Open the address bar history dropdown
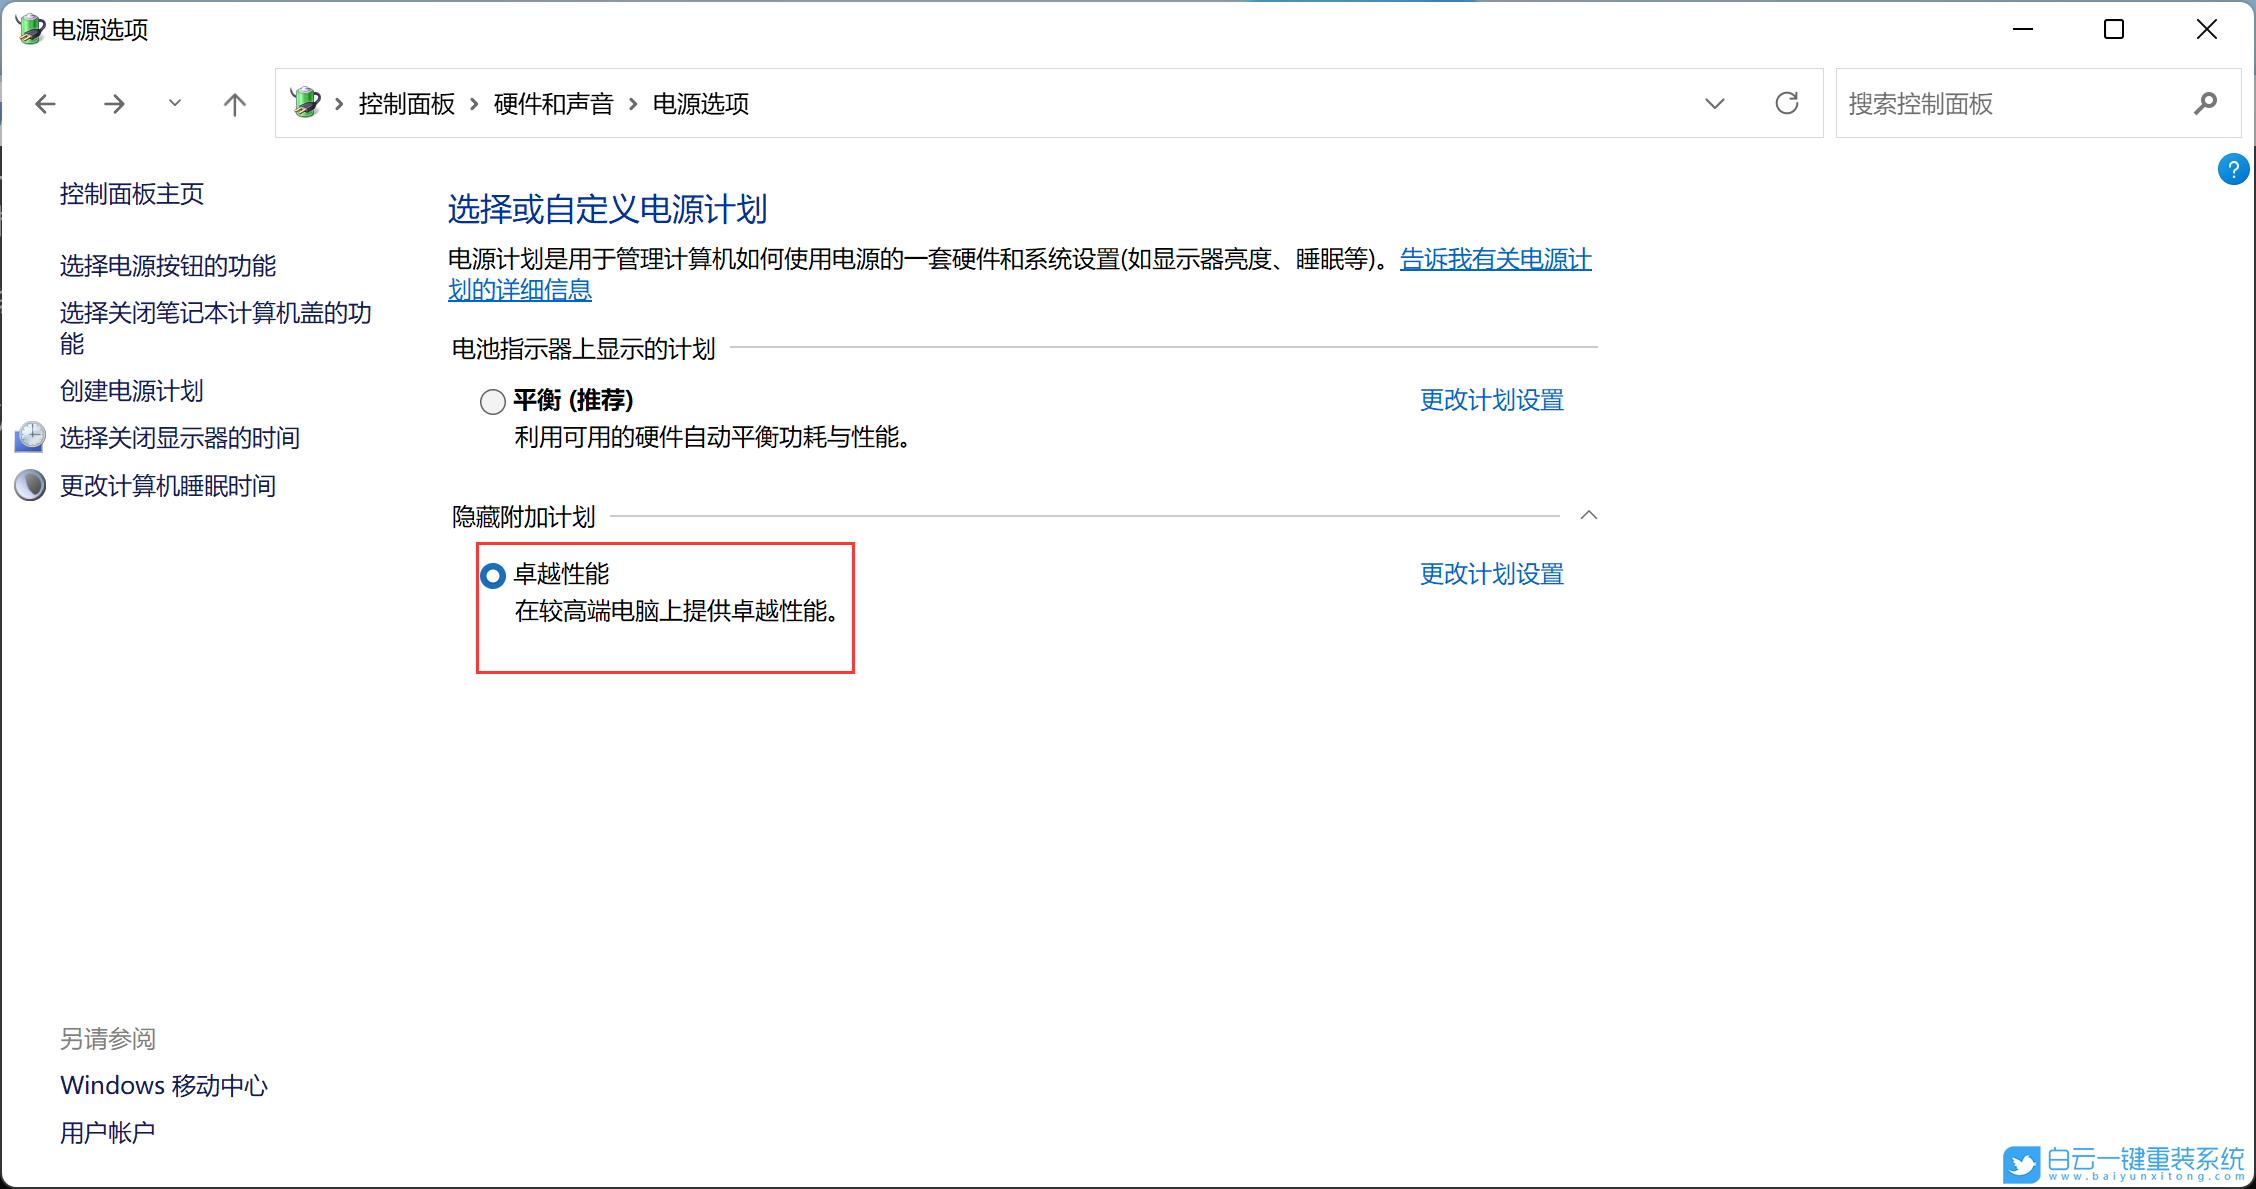This screenshot has width=2256, height=1189. (x=1715, y=103)
